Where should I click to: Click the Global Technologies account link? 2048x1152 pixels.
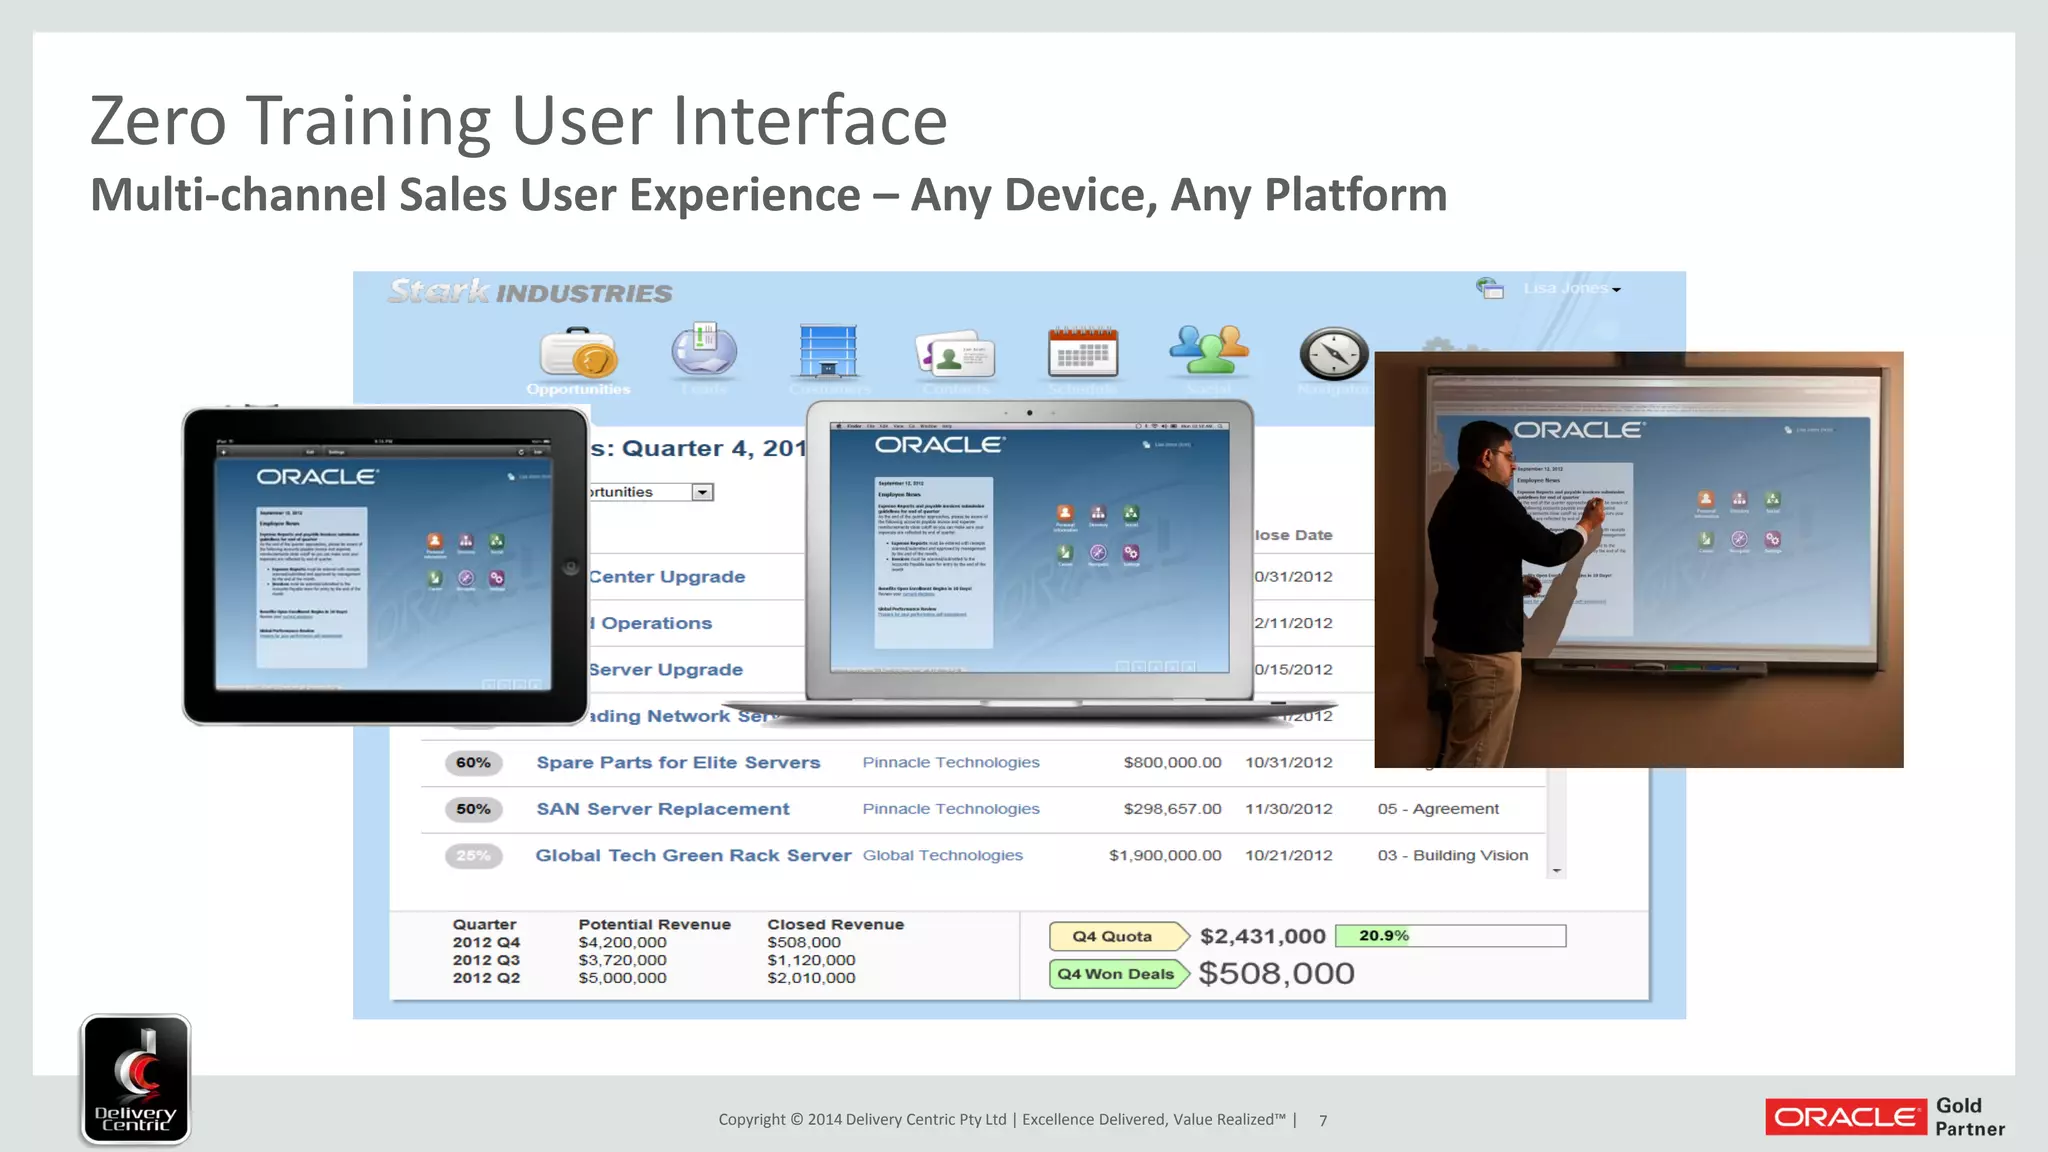coord(943,855)
